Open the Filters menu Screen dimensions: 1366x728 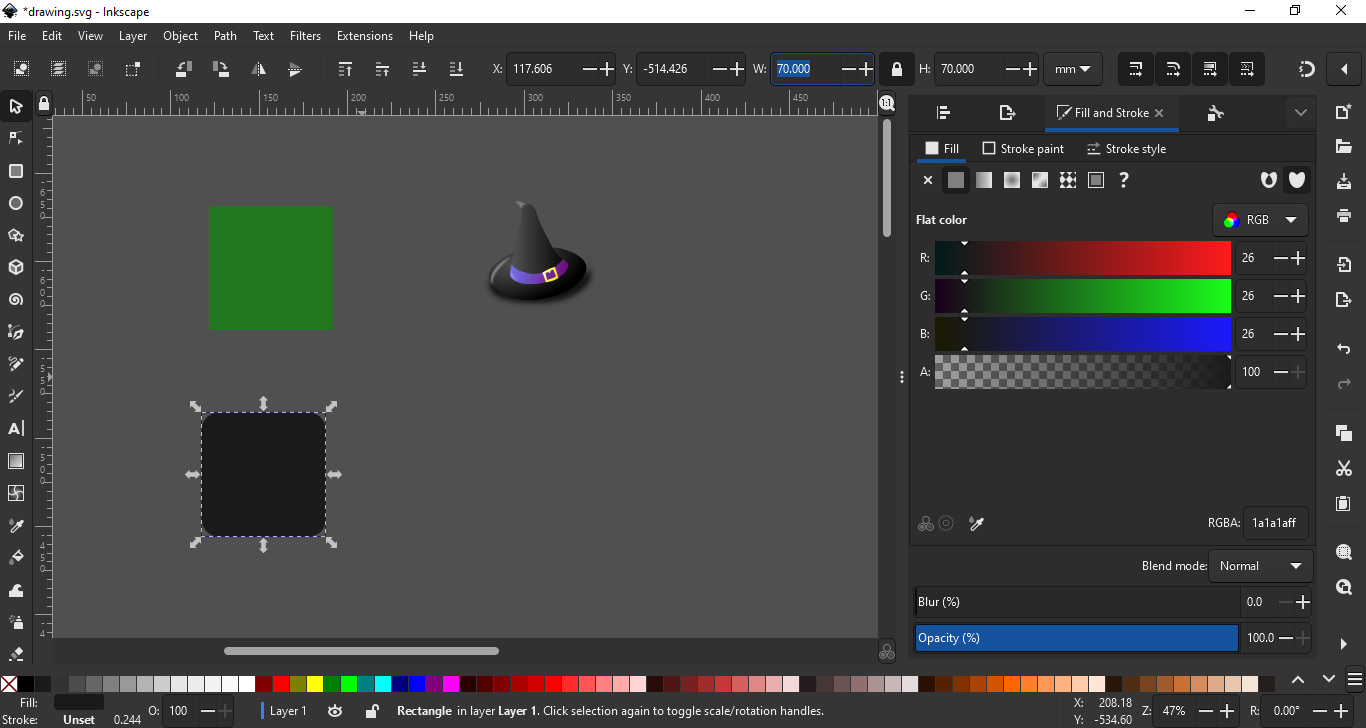[305, 36]
